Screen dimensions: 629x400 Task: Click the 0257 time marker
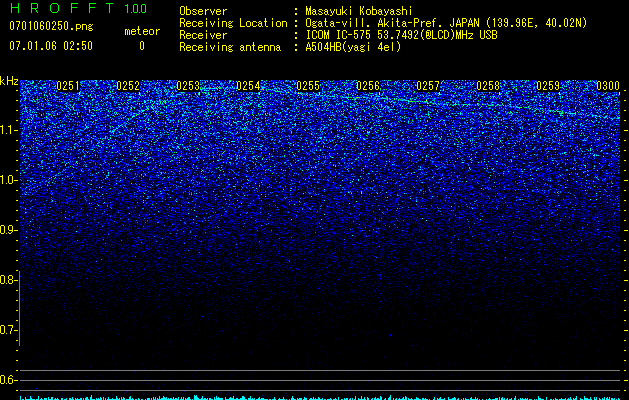click(x=428, y=86)
